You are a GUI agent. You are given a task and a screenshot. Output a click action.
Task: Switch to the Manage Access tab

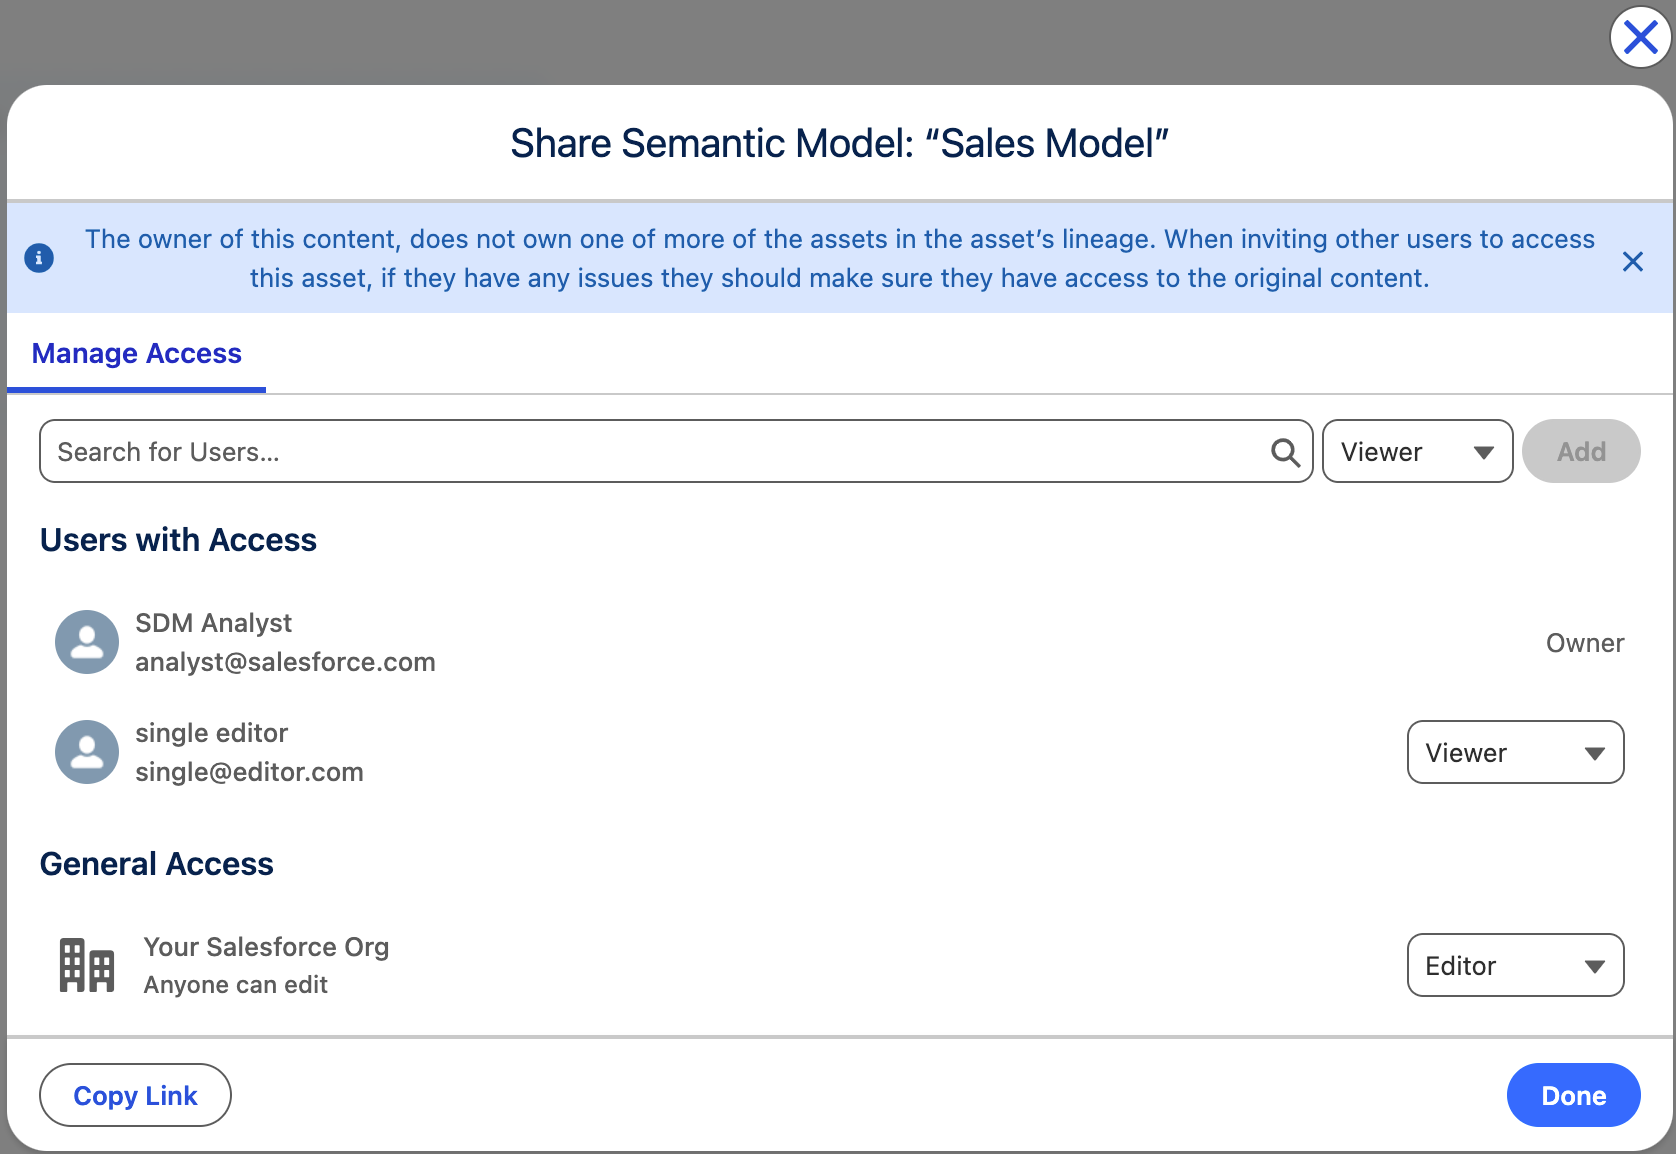pos(137,354)
